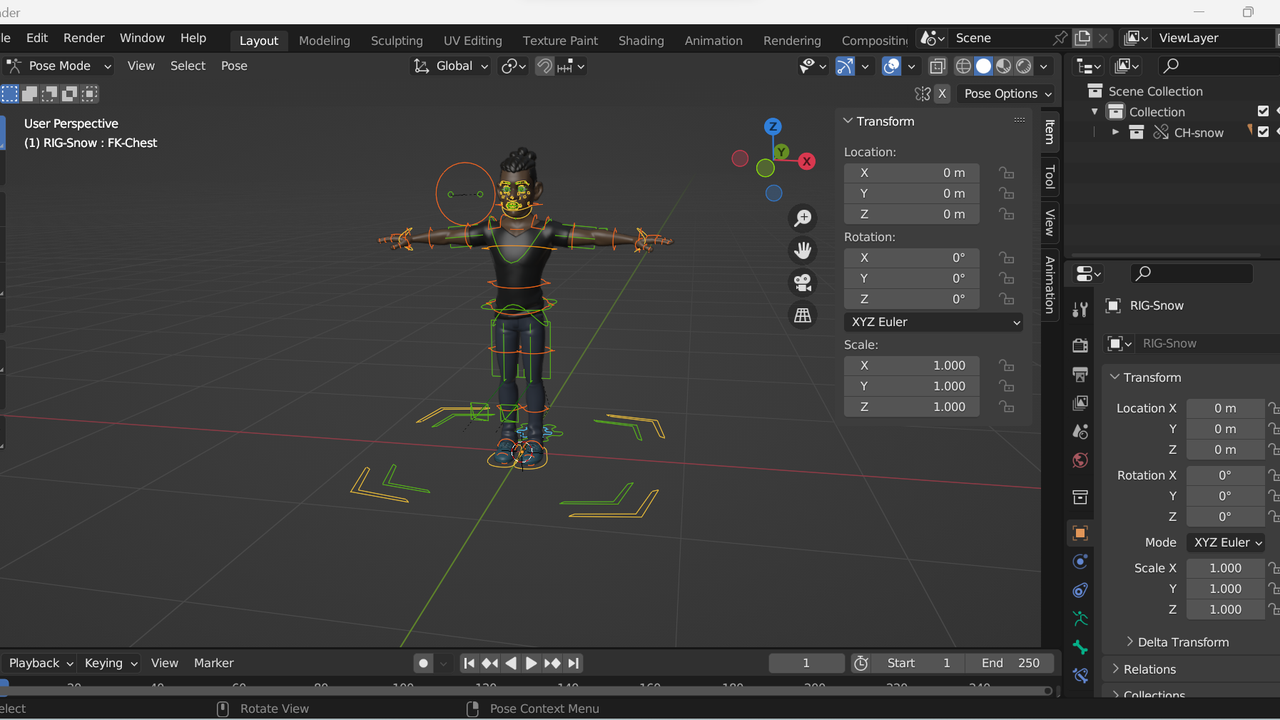Open the World Properties globe tab
Viewport: 1280px width, 720px height.
pyautogui.click(x=1080, y=461)
